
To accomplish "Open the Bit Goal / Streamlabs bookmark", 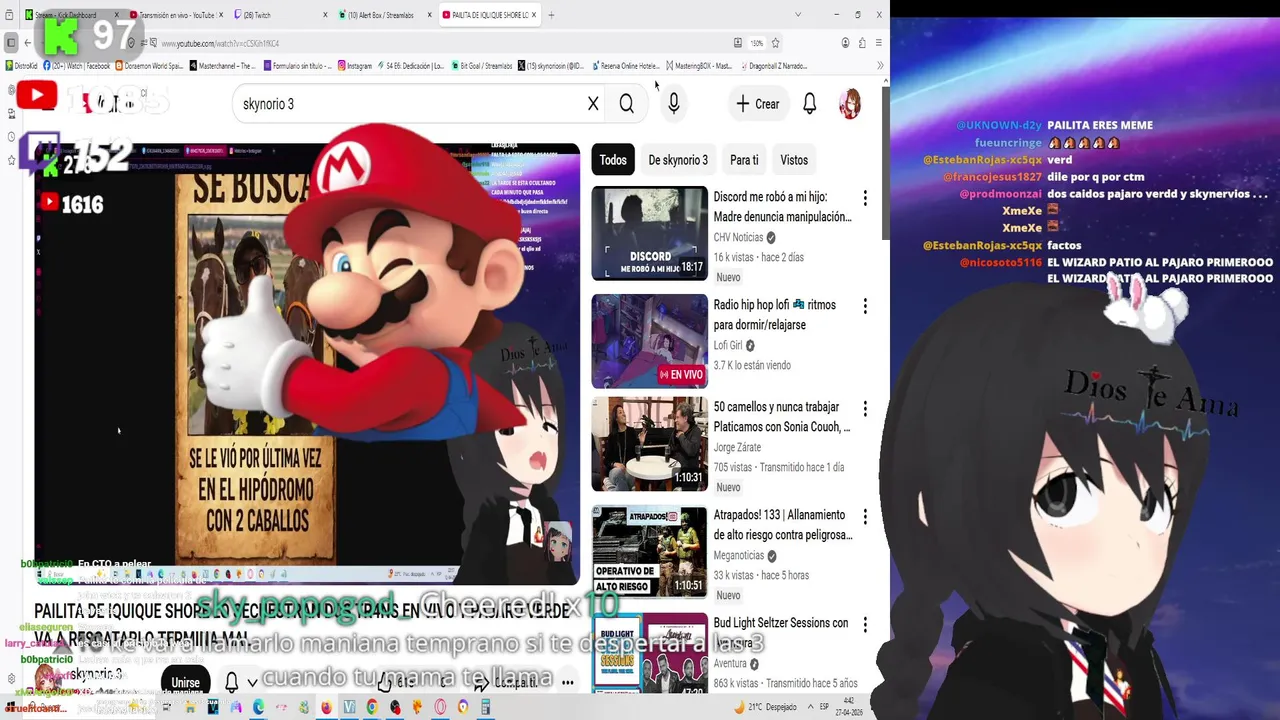I will 481,66.
